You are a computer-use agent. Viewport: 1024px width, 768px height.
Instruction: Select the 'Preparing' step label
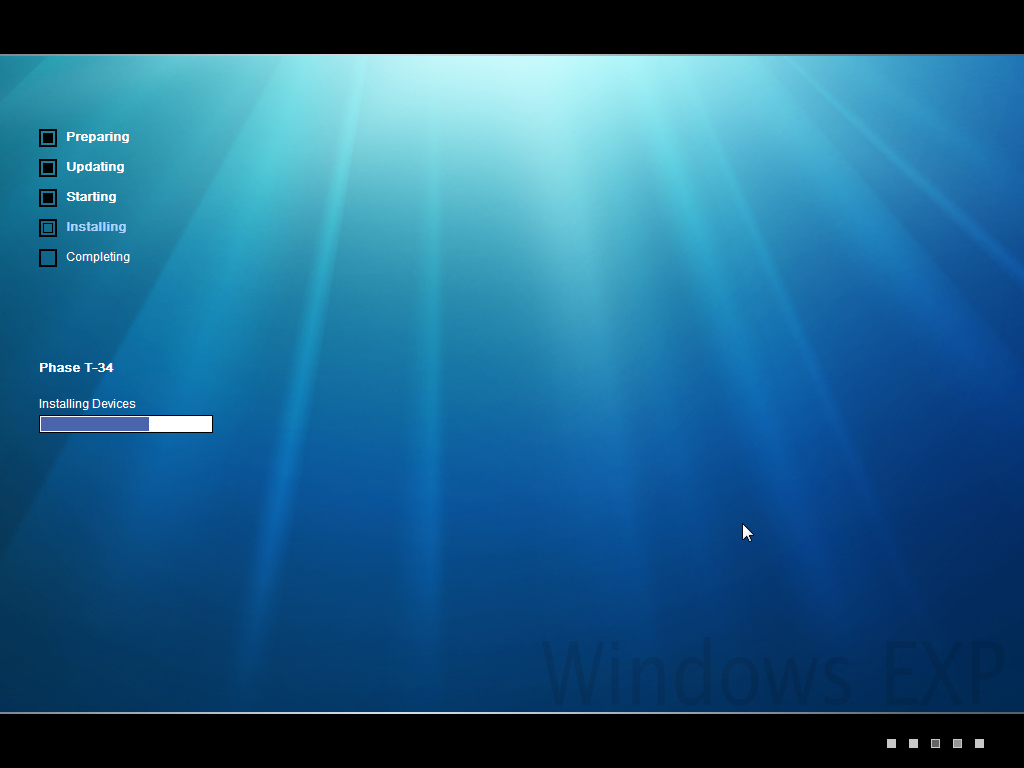click(98, 137)
